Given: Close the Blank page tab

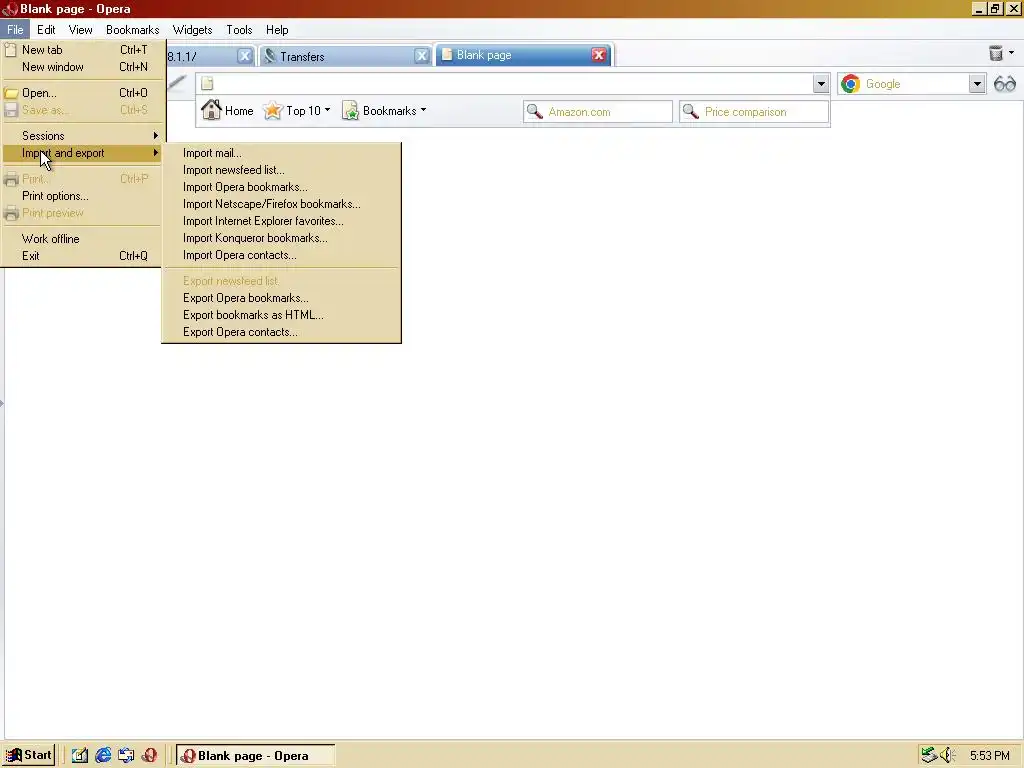Looking at the screenshot, I should coord(598,55).
